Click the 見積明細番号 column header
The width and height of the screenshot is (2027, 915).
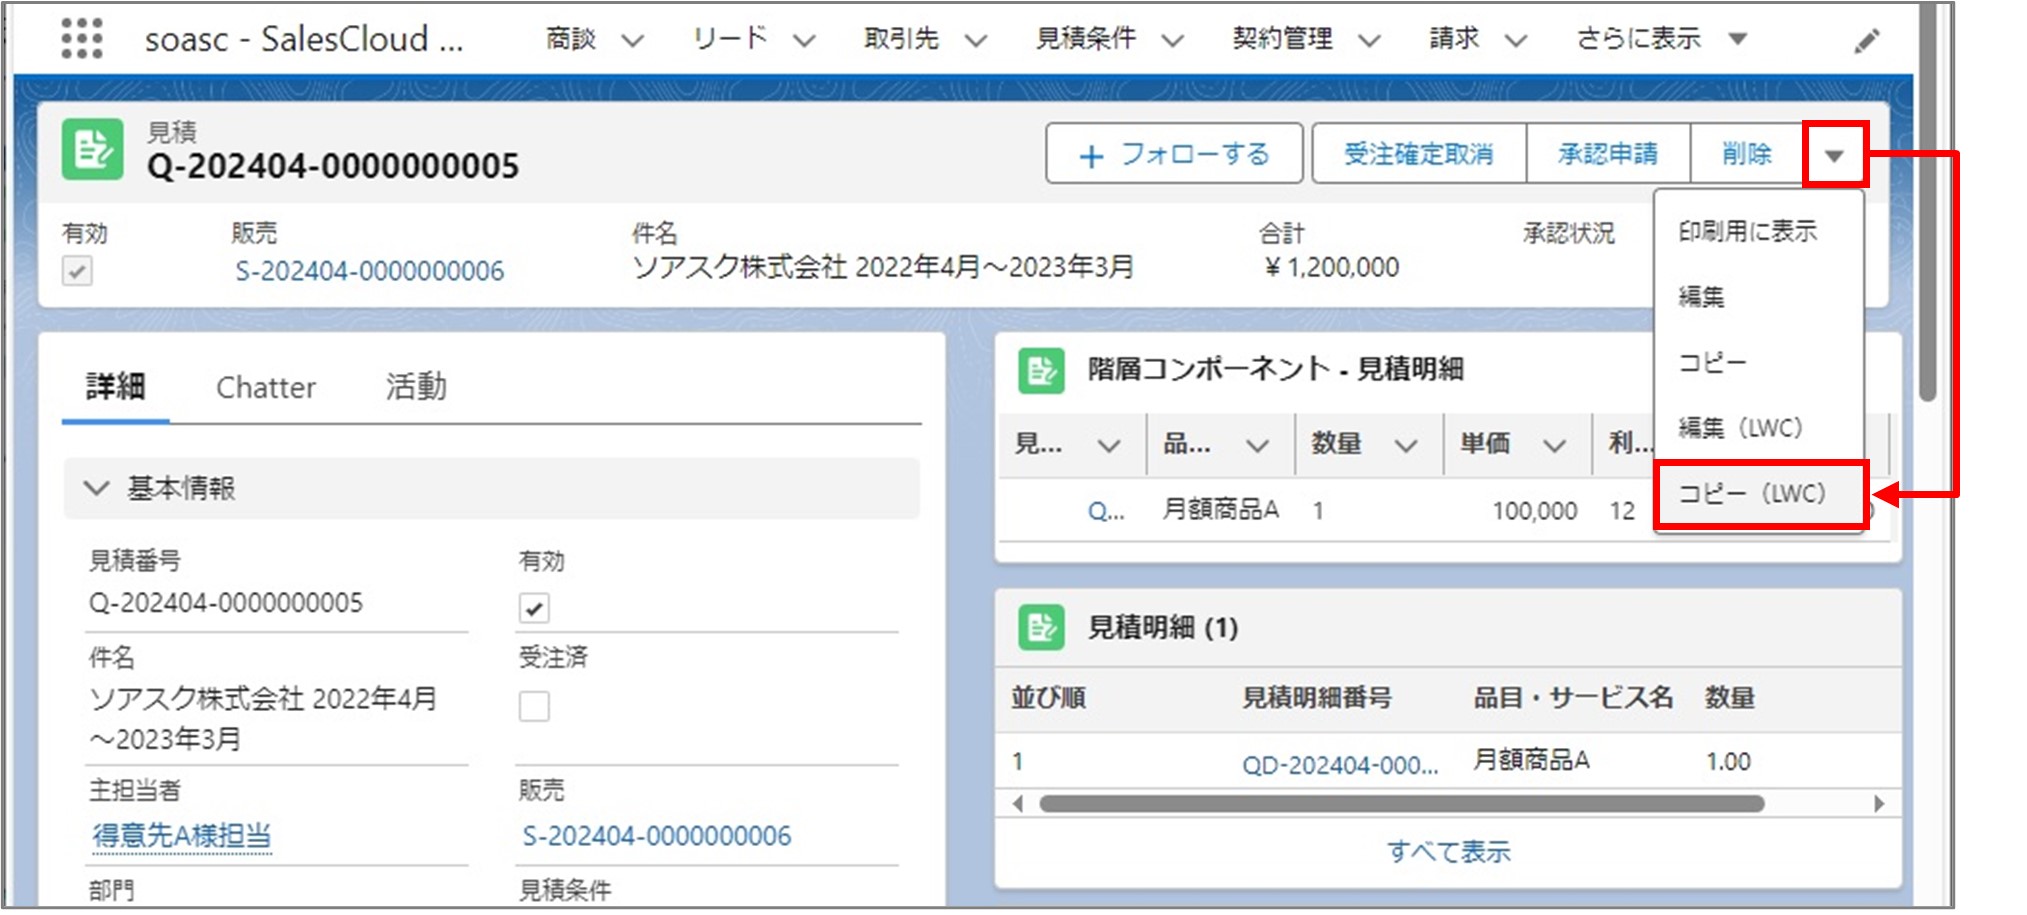[1317, 698]
